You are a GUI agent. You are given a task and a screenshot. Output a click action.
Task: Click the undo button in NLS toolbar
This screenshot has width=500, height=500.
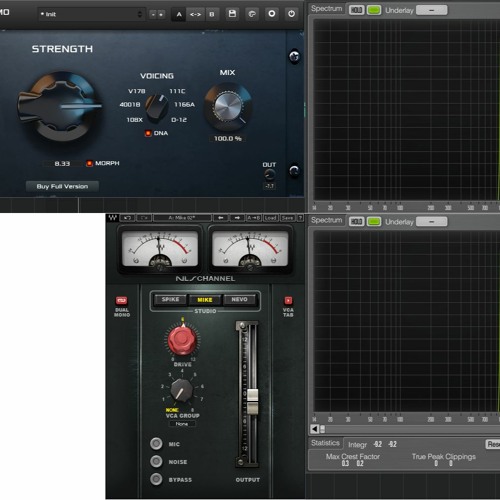pos(127,218)
